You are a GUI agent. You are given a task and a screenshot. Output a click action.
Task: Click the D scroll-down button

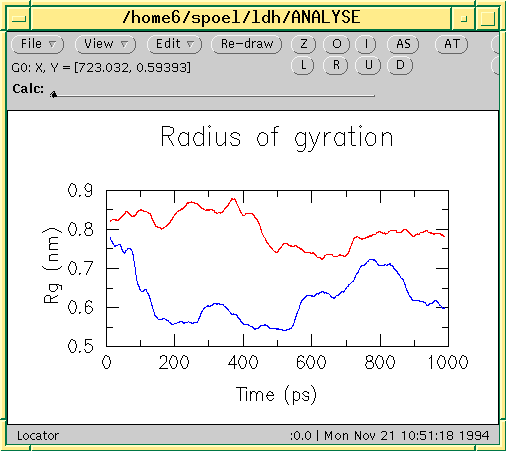tap(400, 65)
